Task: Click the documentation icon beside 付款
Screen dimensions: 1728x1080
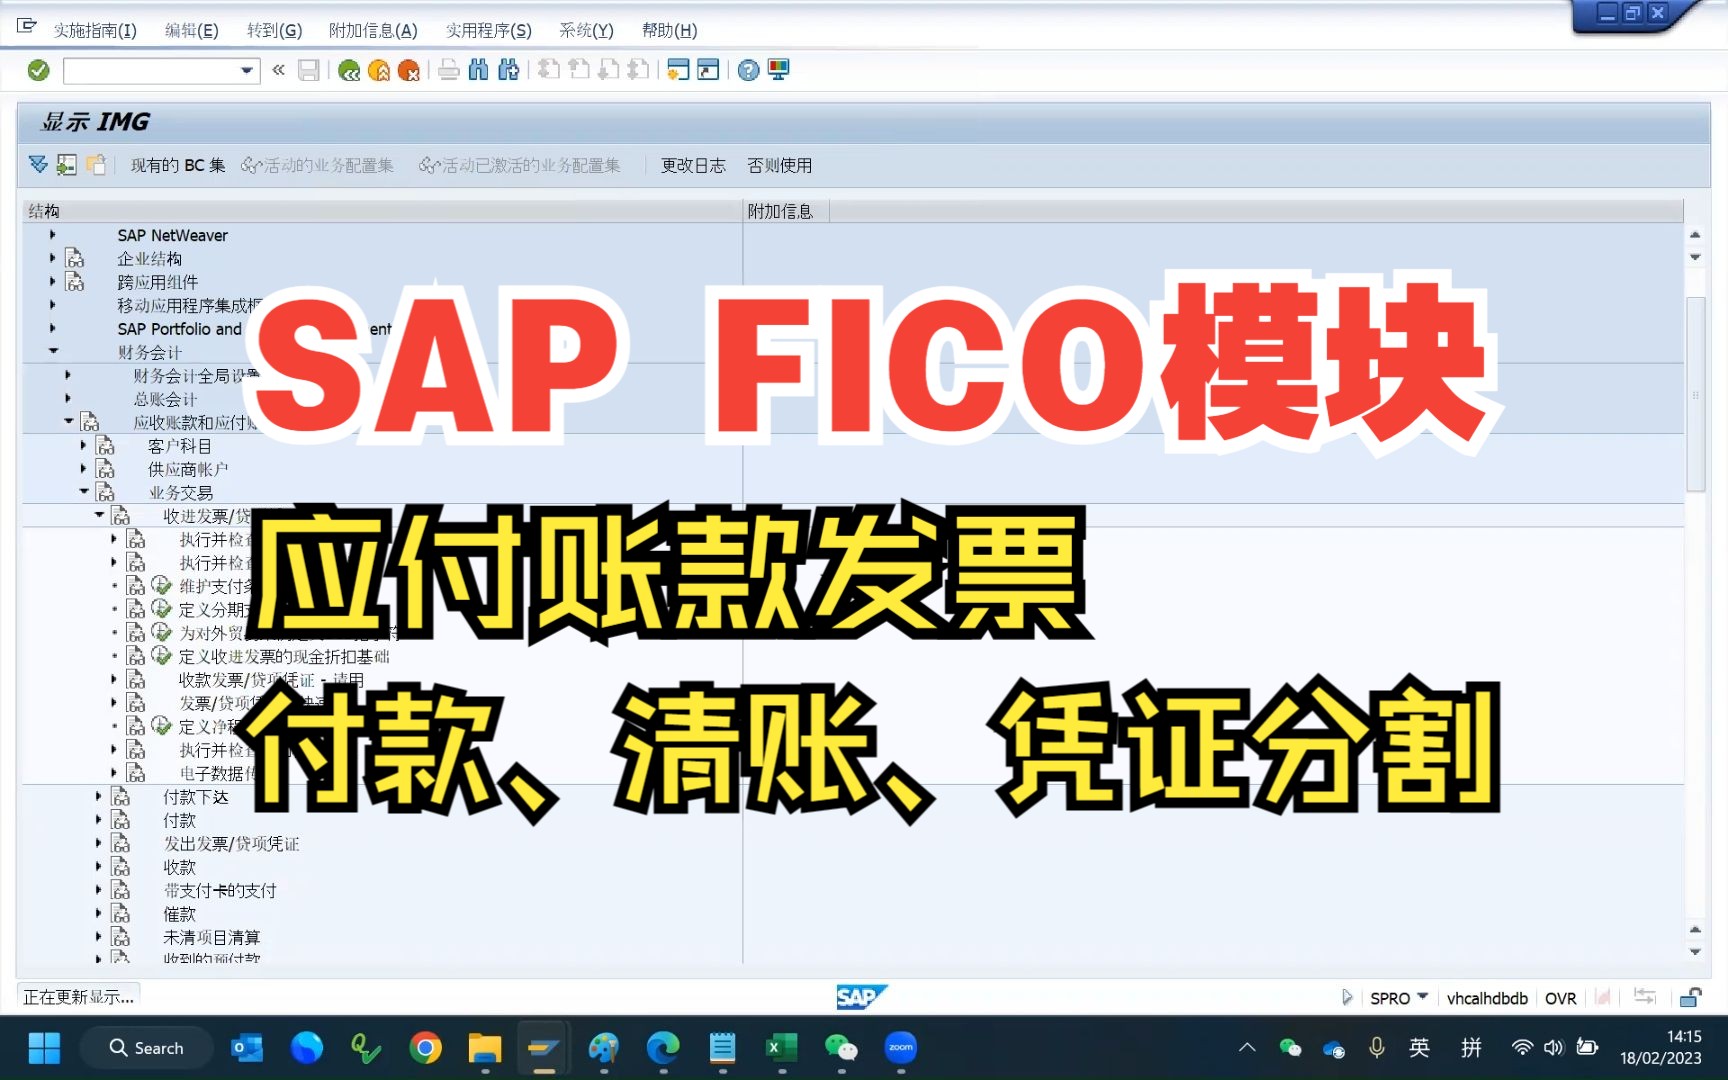Action: point(121,820)
